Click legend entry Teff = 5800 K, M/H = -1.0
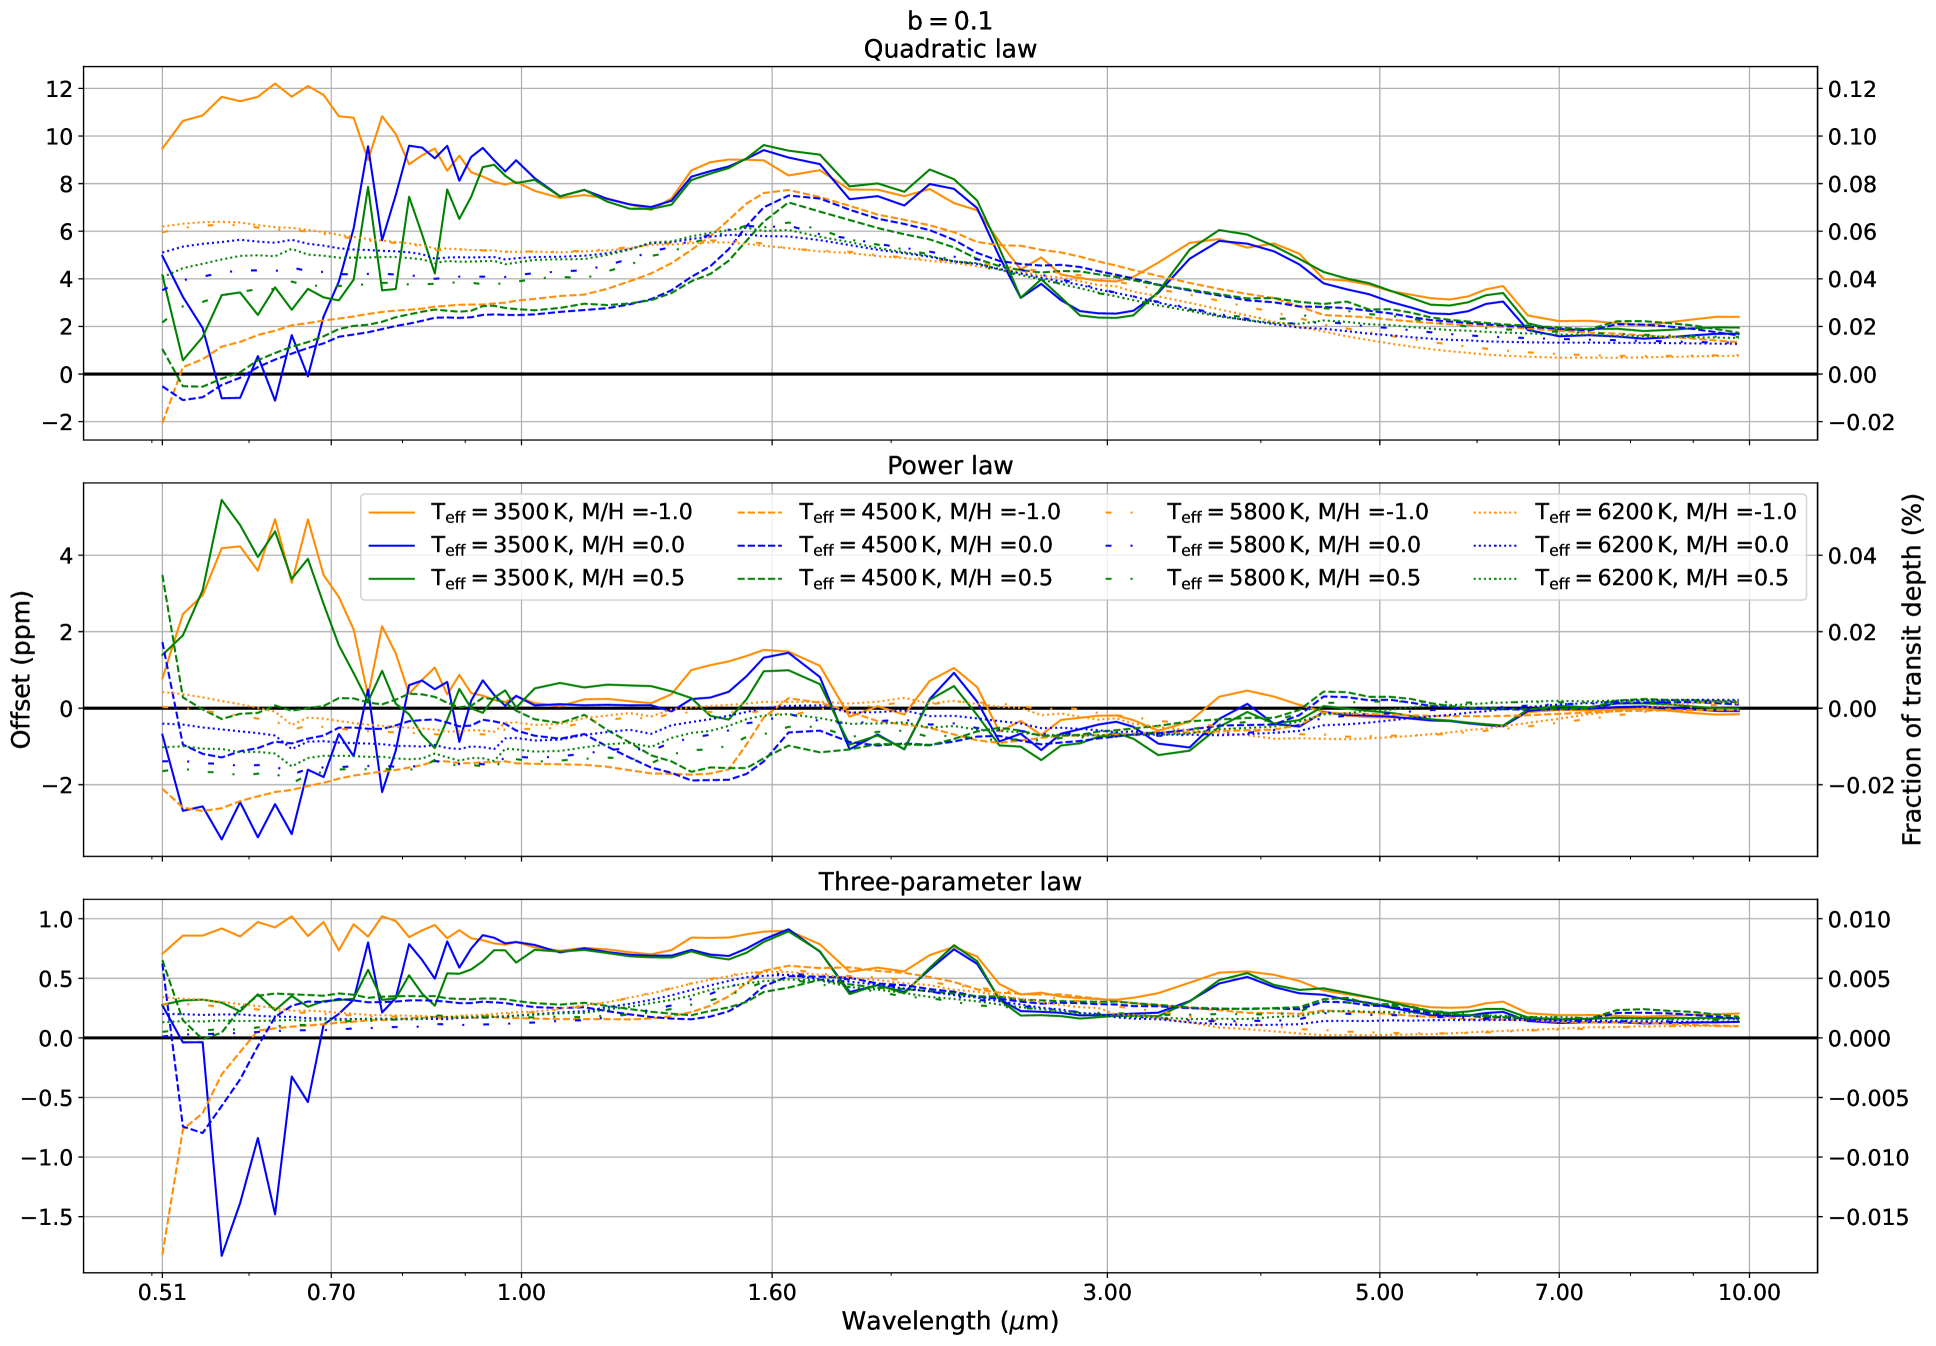Screen dimensions: 1936x1346 tap(1297, 512)
